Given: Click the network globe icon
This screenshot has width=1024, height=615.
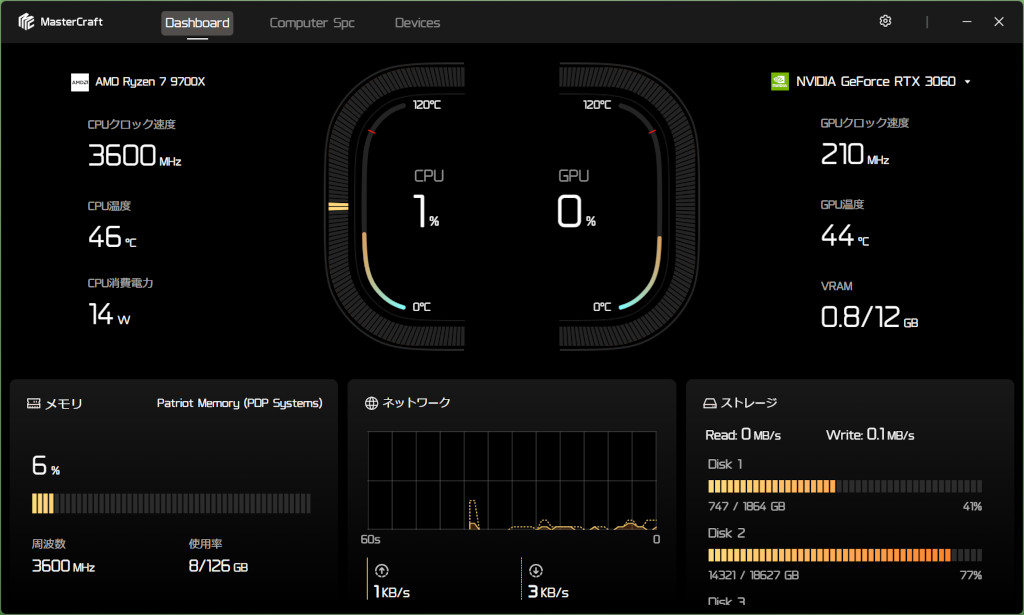Looking at the screenshot, I should coord(372,403).
